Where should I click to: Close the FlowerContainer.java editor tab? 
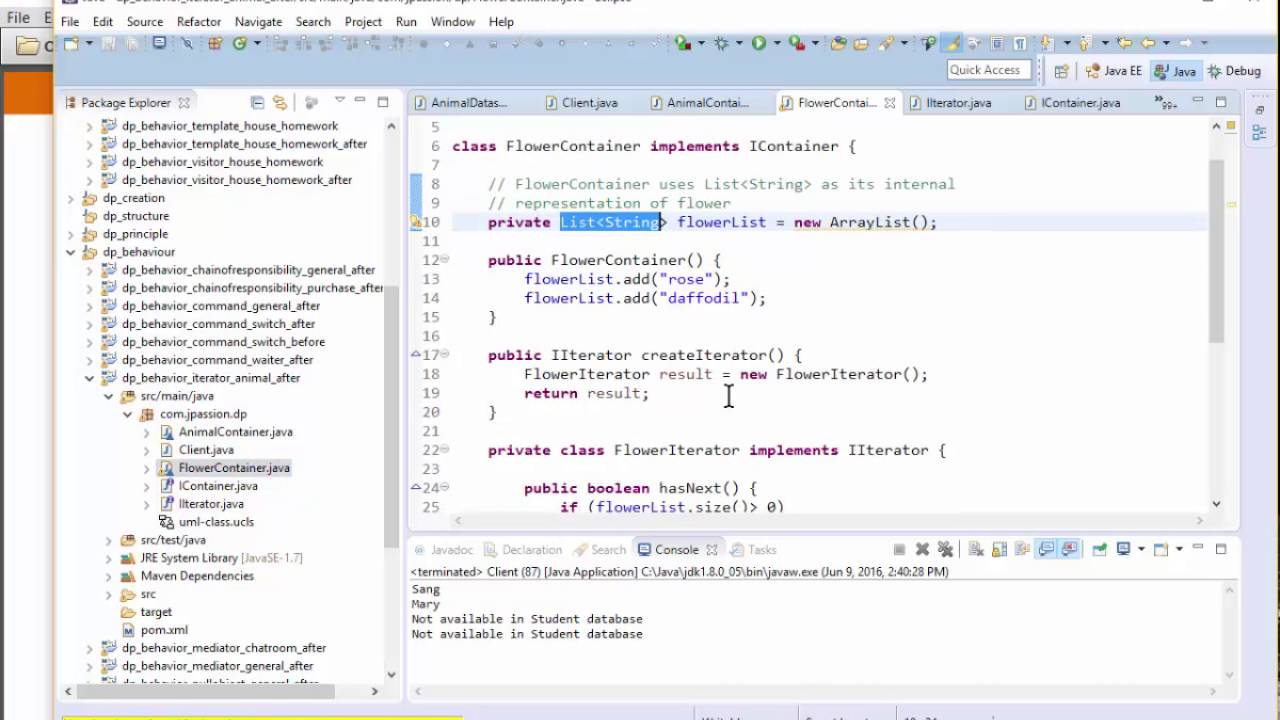[x=889, y=103]
